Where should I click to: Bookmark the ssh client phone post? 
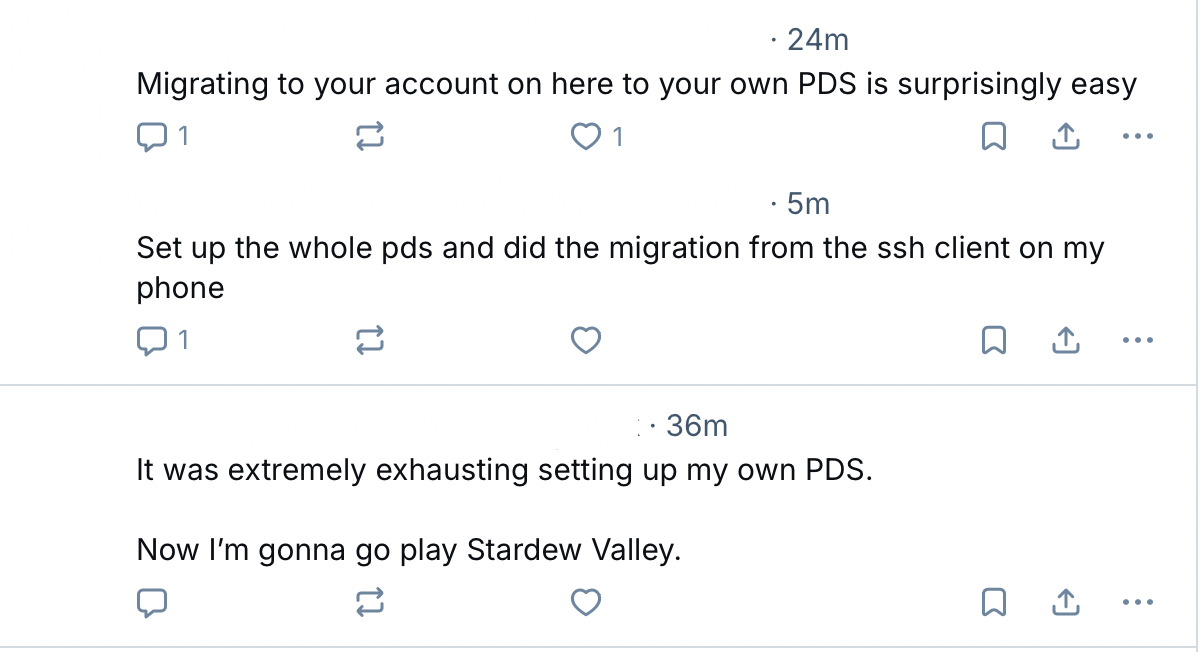(x=994, y=342)
